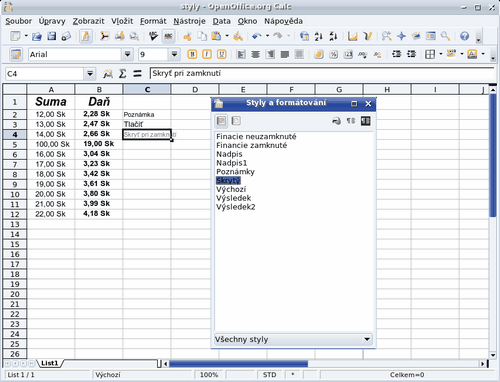Apply percent number format icon
The image size is (500, 382).
(x=333, y=54)
